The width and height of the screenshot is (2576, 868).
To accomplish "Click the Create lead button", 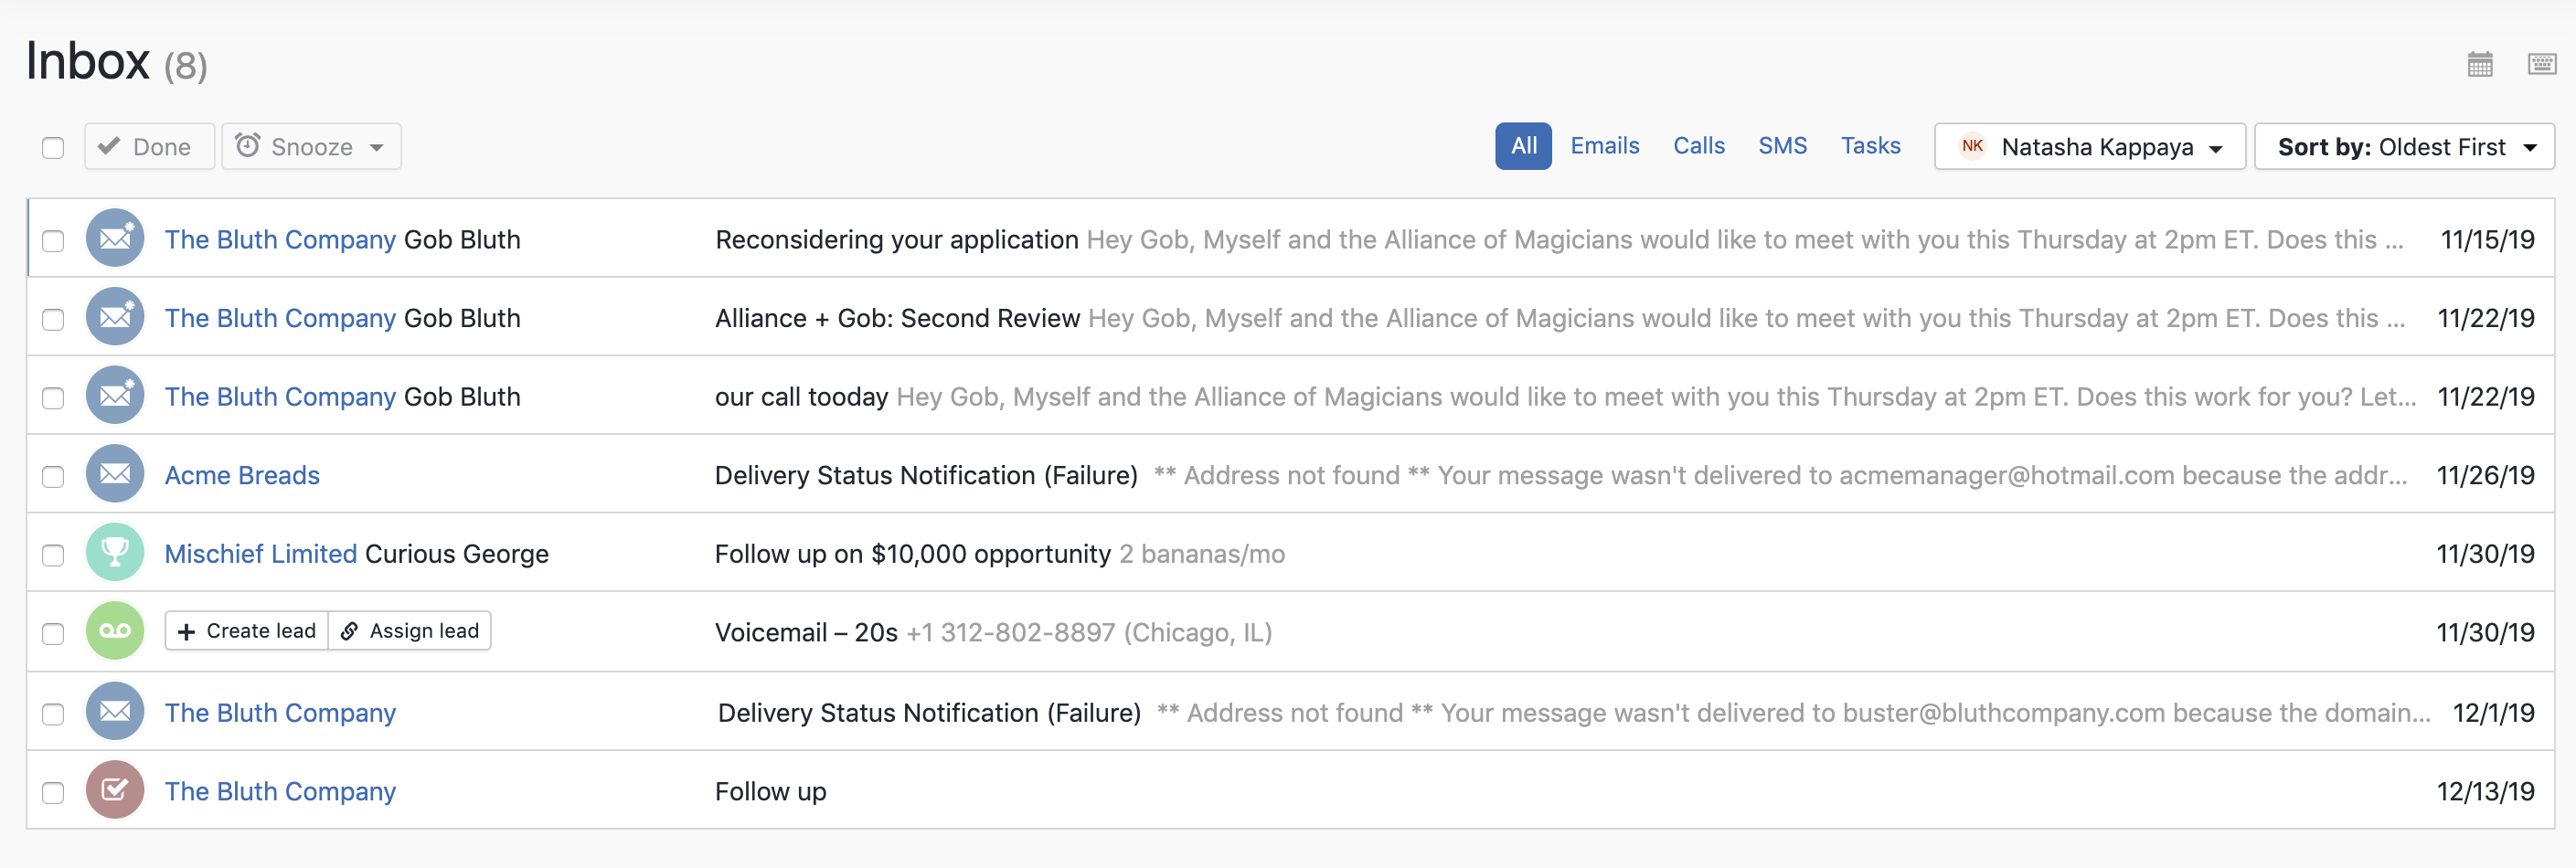I will [247, 631].
